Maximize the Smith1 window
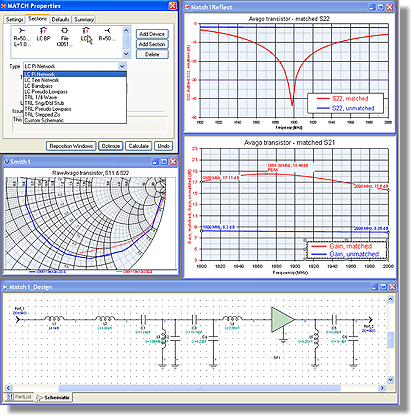This screenshot has width=414, height=418. [x=164, y=162]
